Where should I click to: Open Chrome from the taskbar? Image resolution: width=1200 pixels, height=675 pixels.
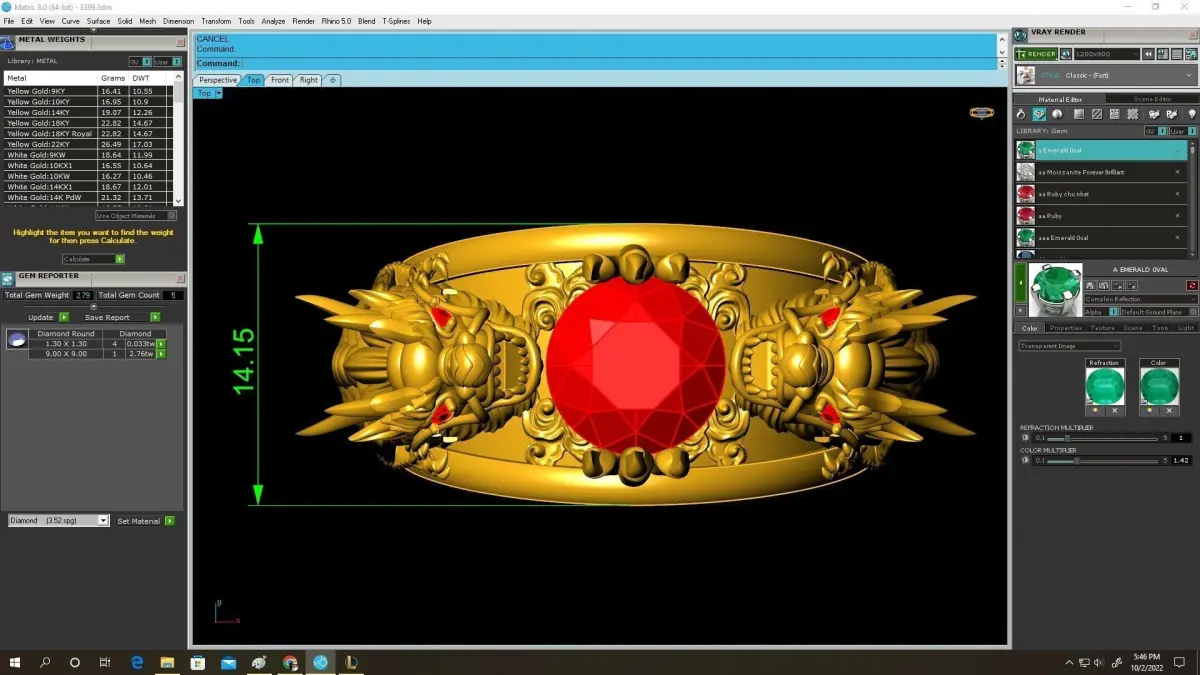[290, 662]
